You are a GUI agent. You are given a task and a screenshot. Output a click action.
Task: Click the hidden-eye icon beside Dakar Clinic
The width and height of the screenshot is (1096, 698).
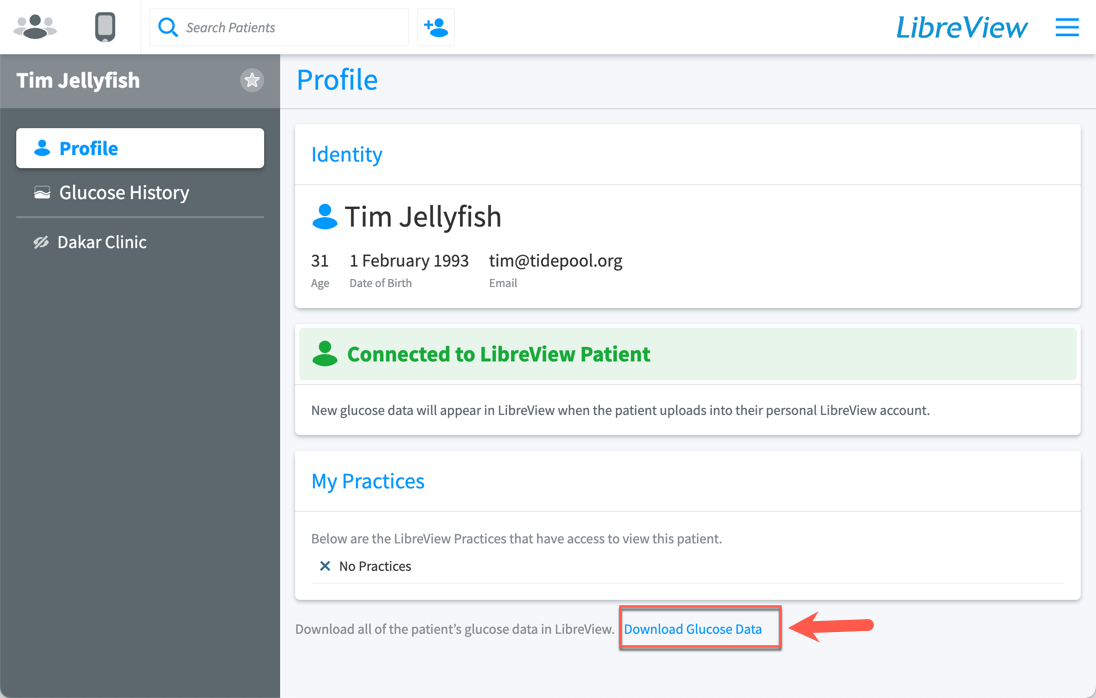tap(41, 242)
